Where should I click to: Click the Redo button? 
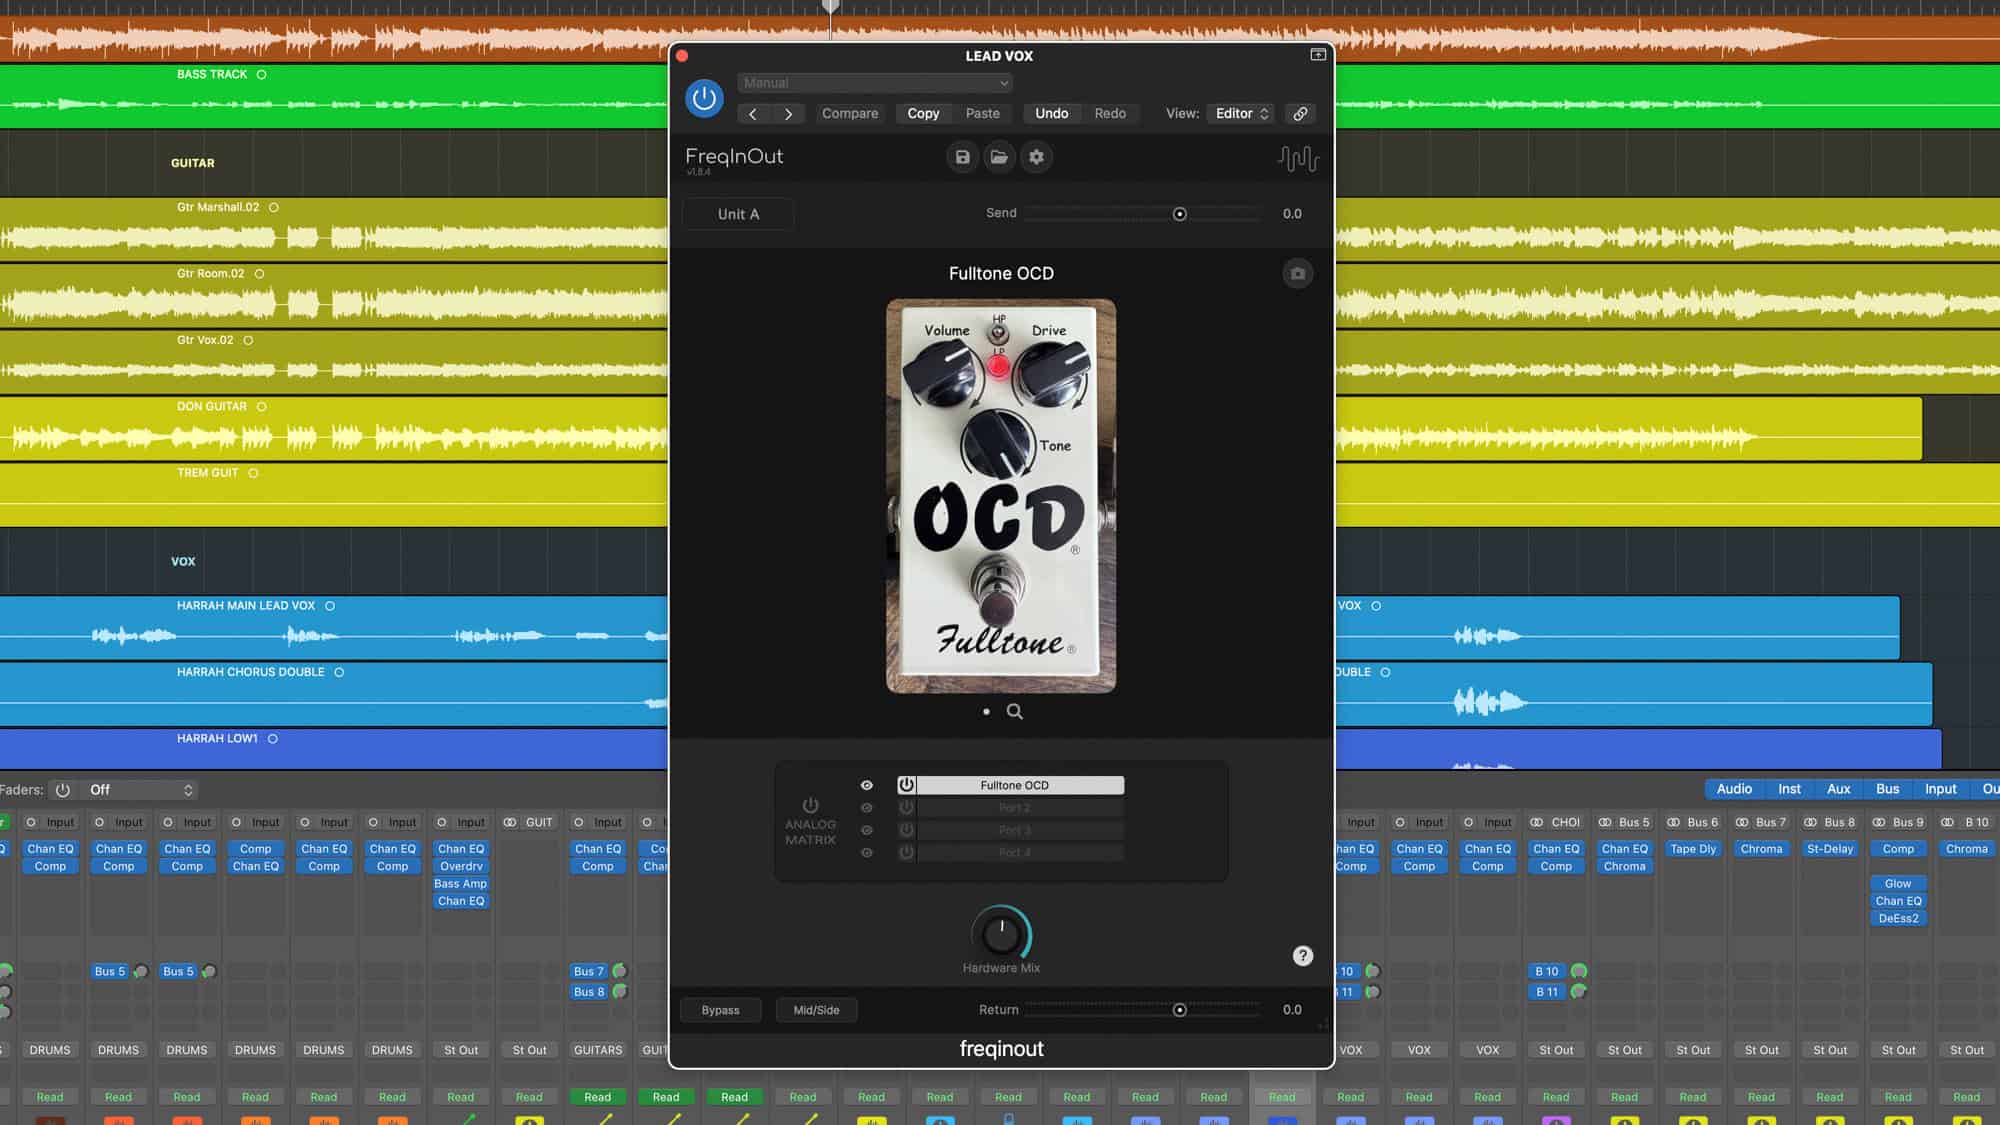1110,114
